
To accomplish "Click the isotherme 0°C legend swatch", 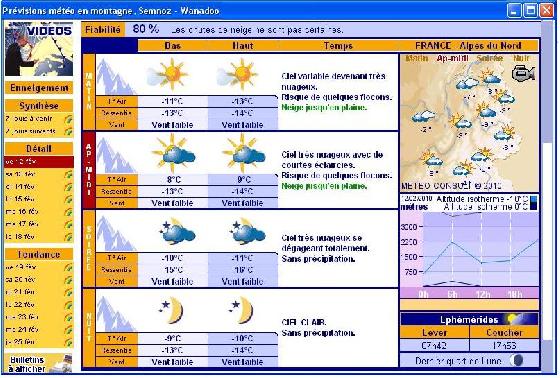I will pos(534,207).
